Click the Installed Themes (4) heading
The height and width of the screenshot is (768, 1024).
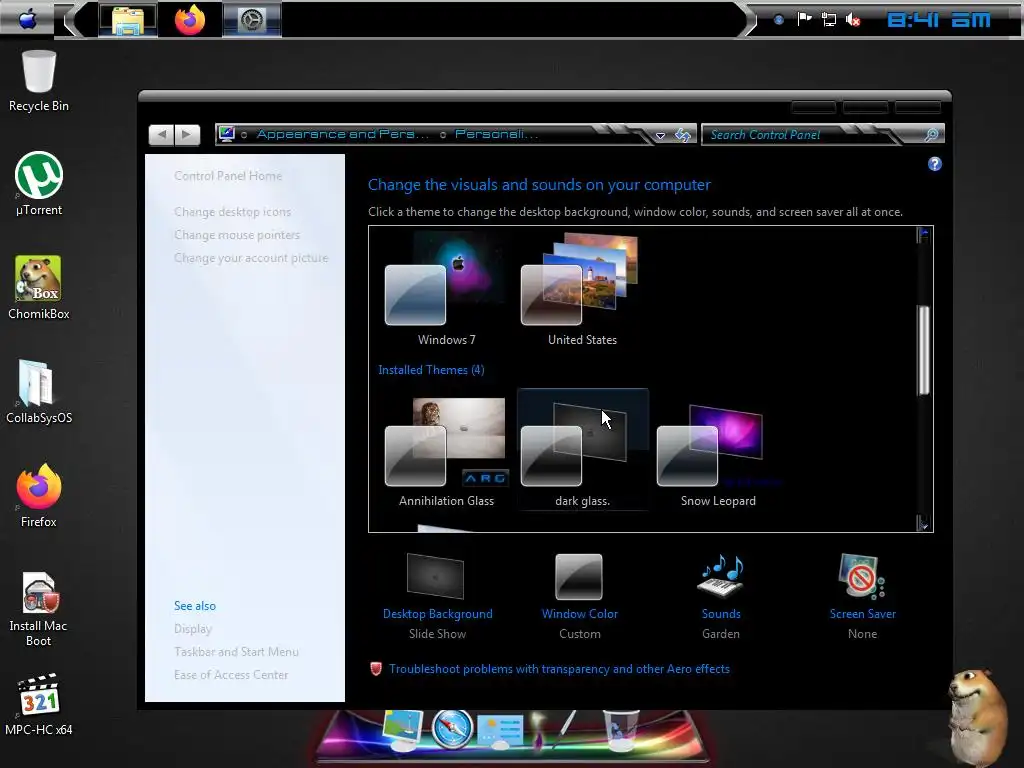click(431, 370)
